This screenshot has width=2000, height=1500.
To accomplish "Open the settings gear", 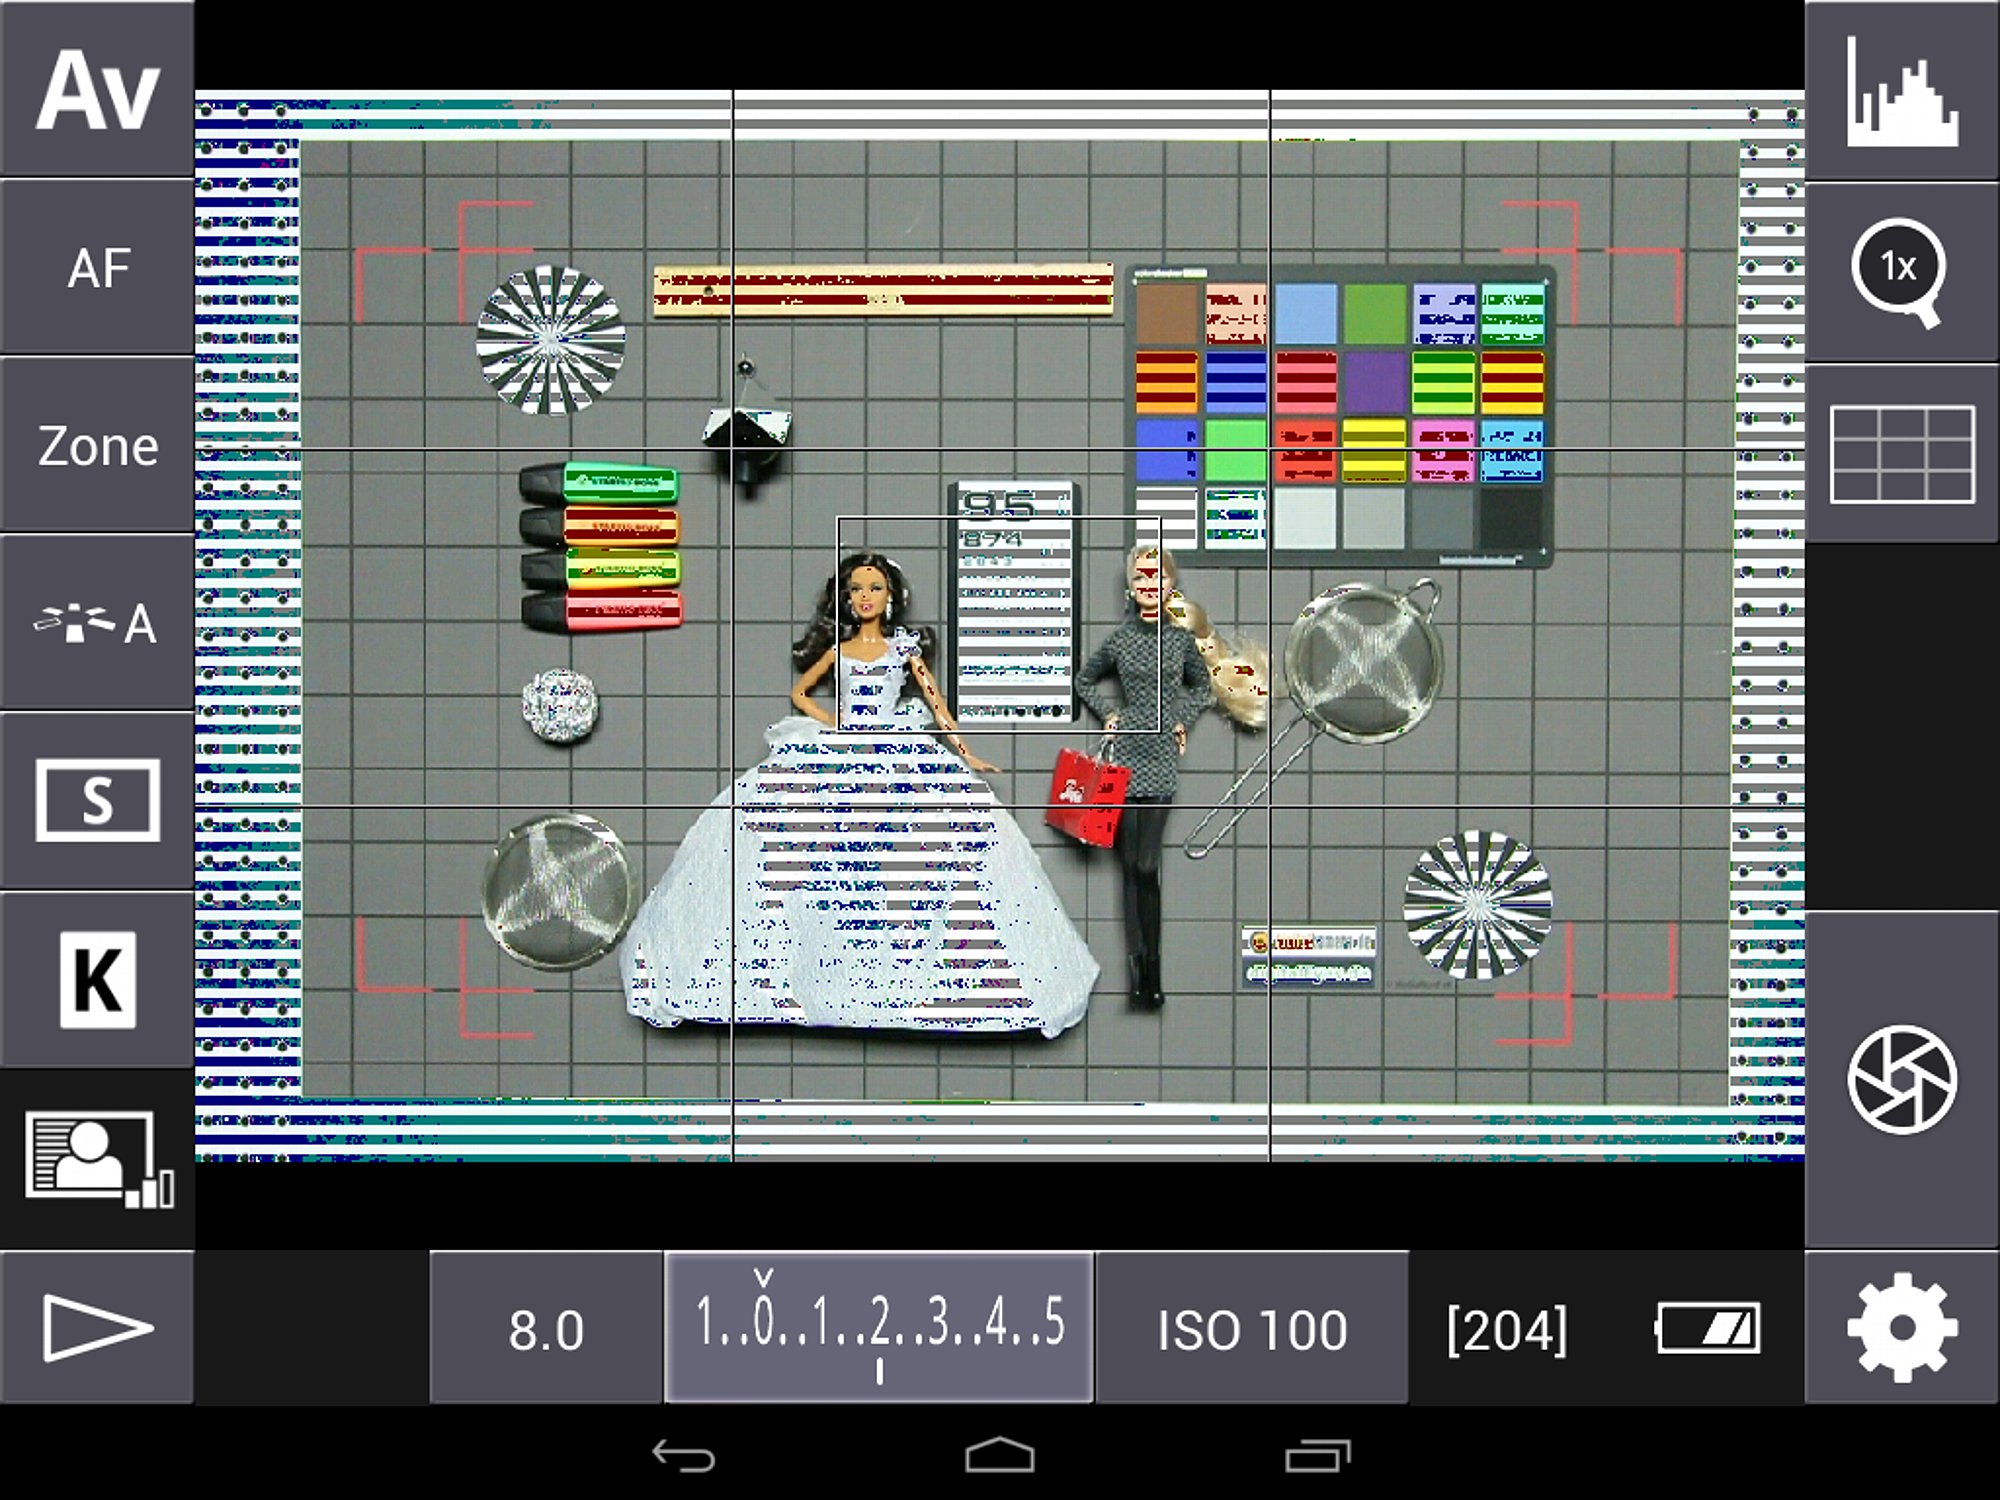I will tap(1902, 1328).
